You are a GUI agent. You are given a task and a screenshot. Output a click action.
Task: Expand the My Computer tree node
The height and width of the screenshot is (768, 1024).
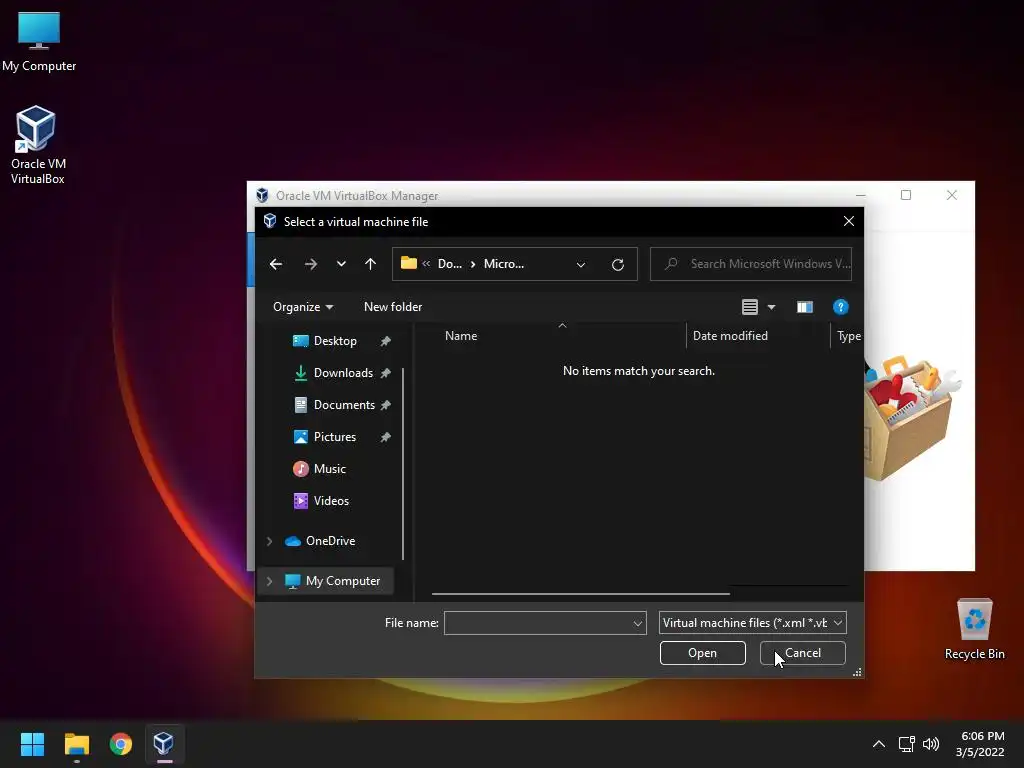[x=269, y=581]
